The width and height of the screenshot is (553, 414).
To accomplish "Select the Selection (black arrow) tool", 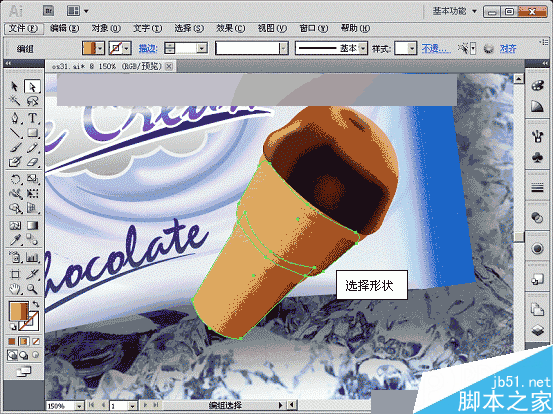I will (x=14, y=86).
